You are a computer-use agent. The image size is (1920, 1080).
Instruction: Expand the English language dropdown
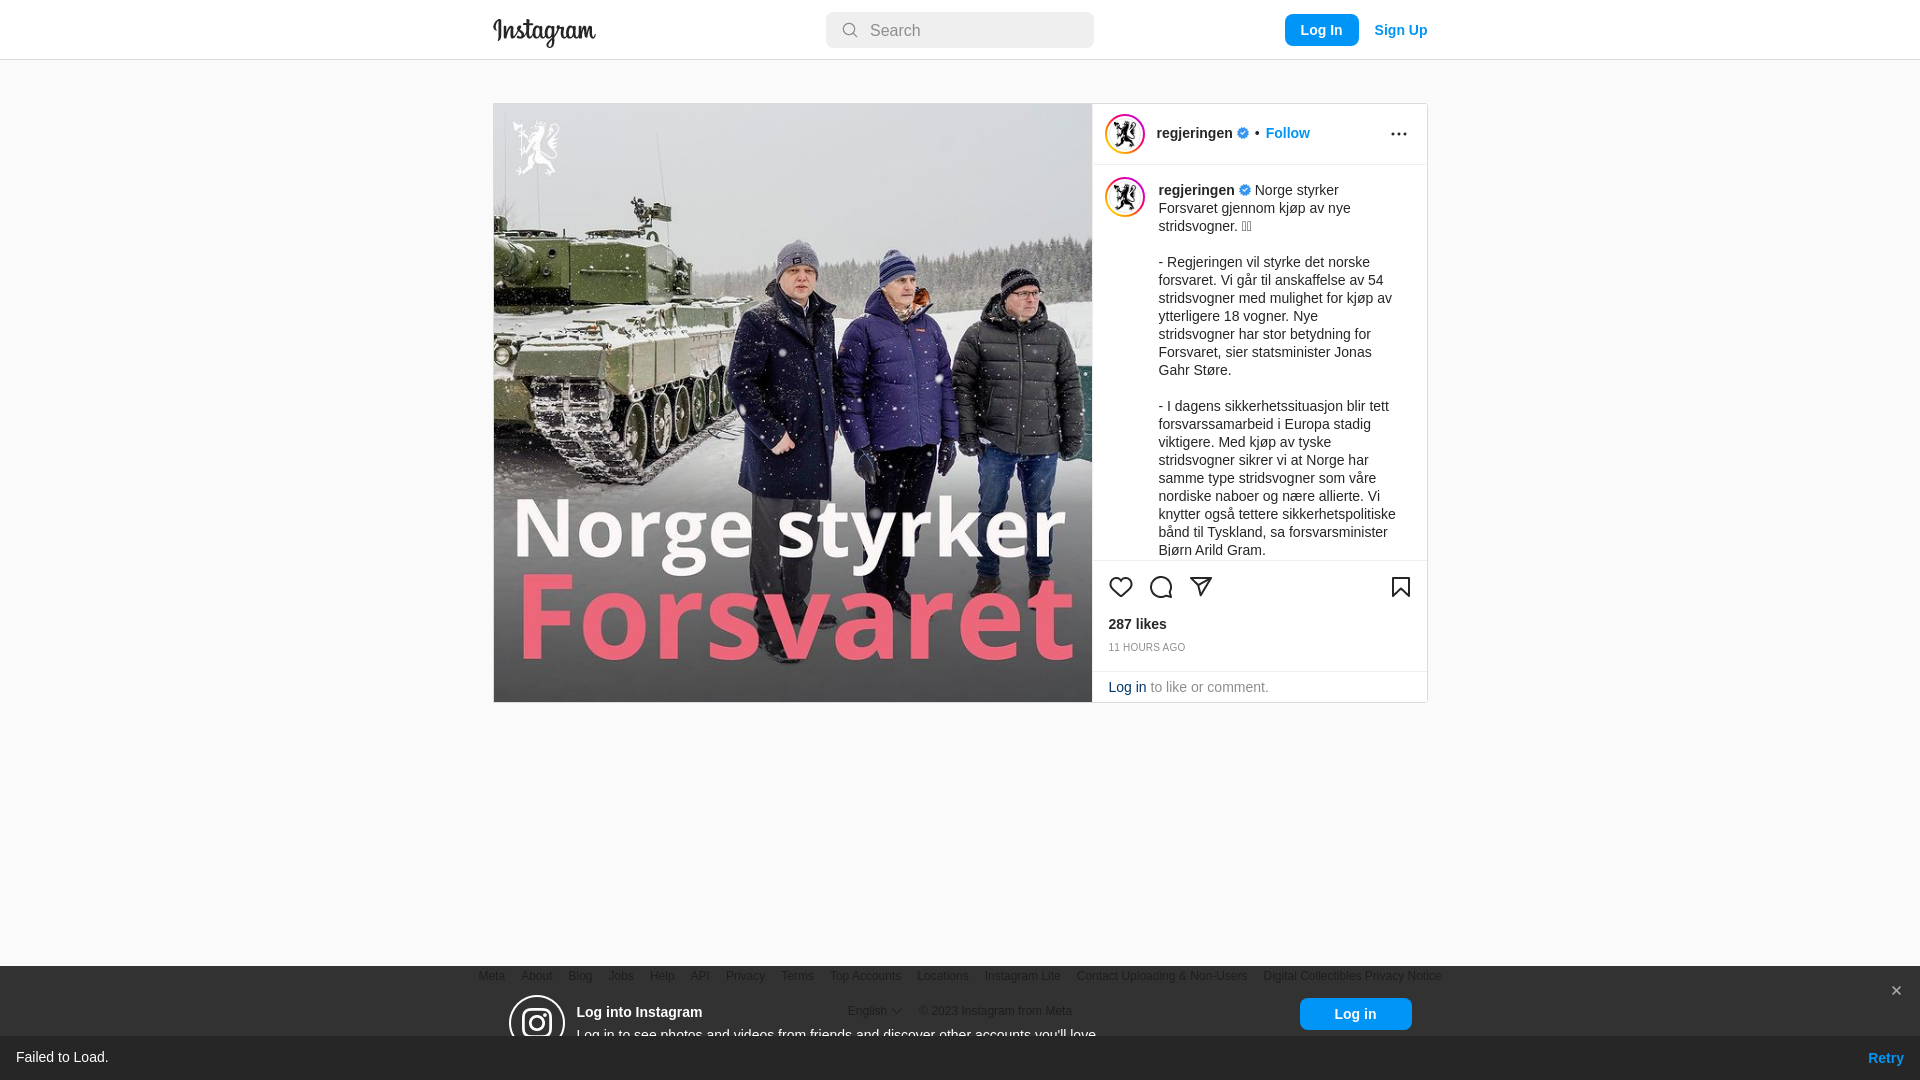pyautogui.click(x=874, y=1011)
